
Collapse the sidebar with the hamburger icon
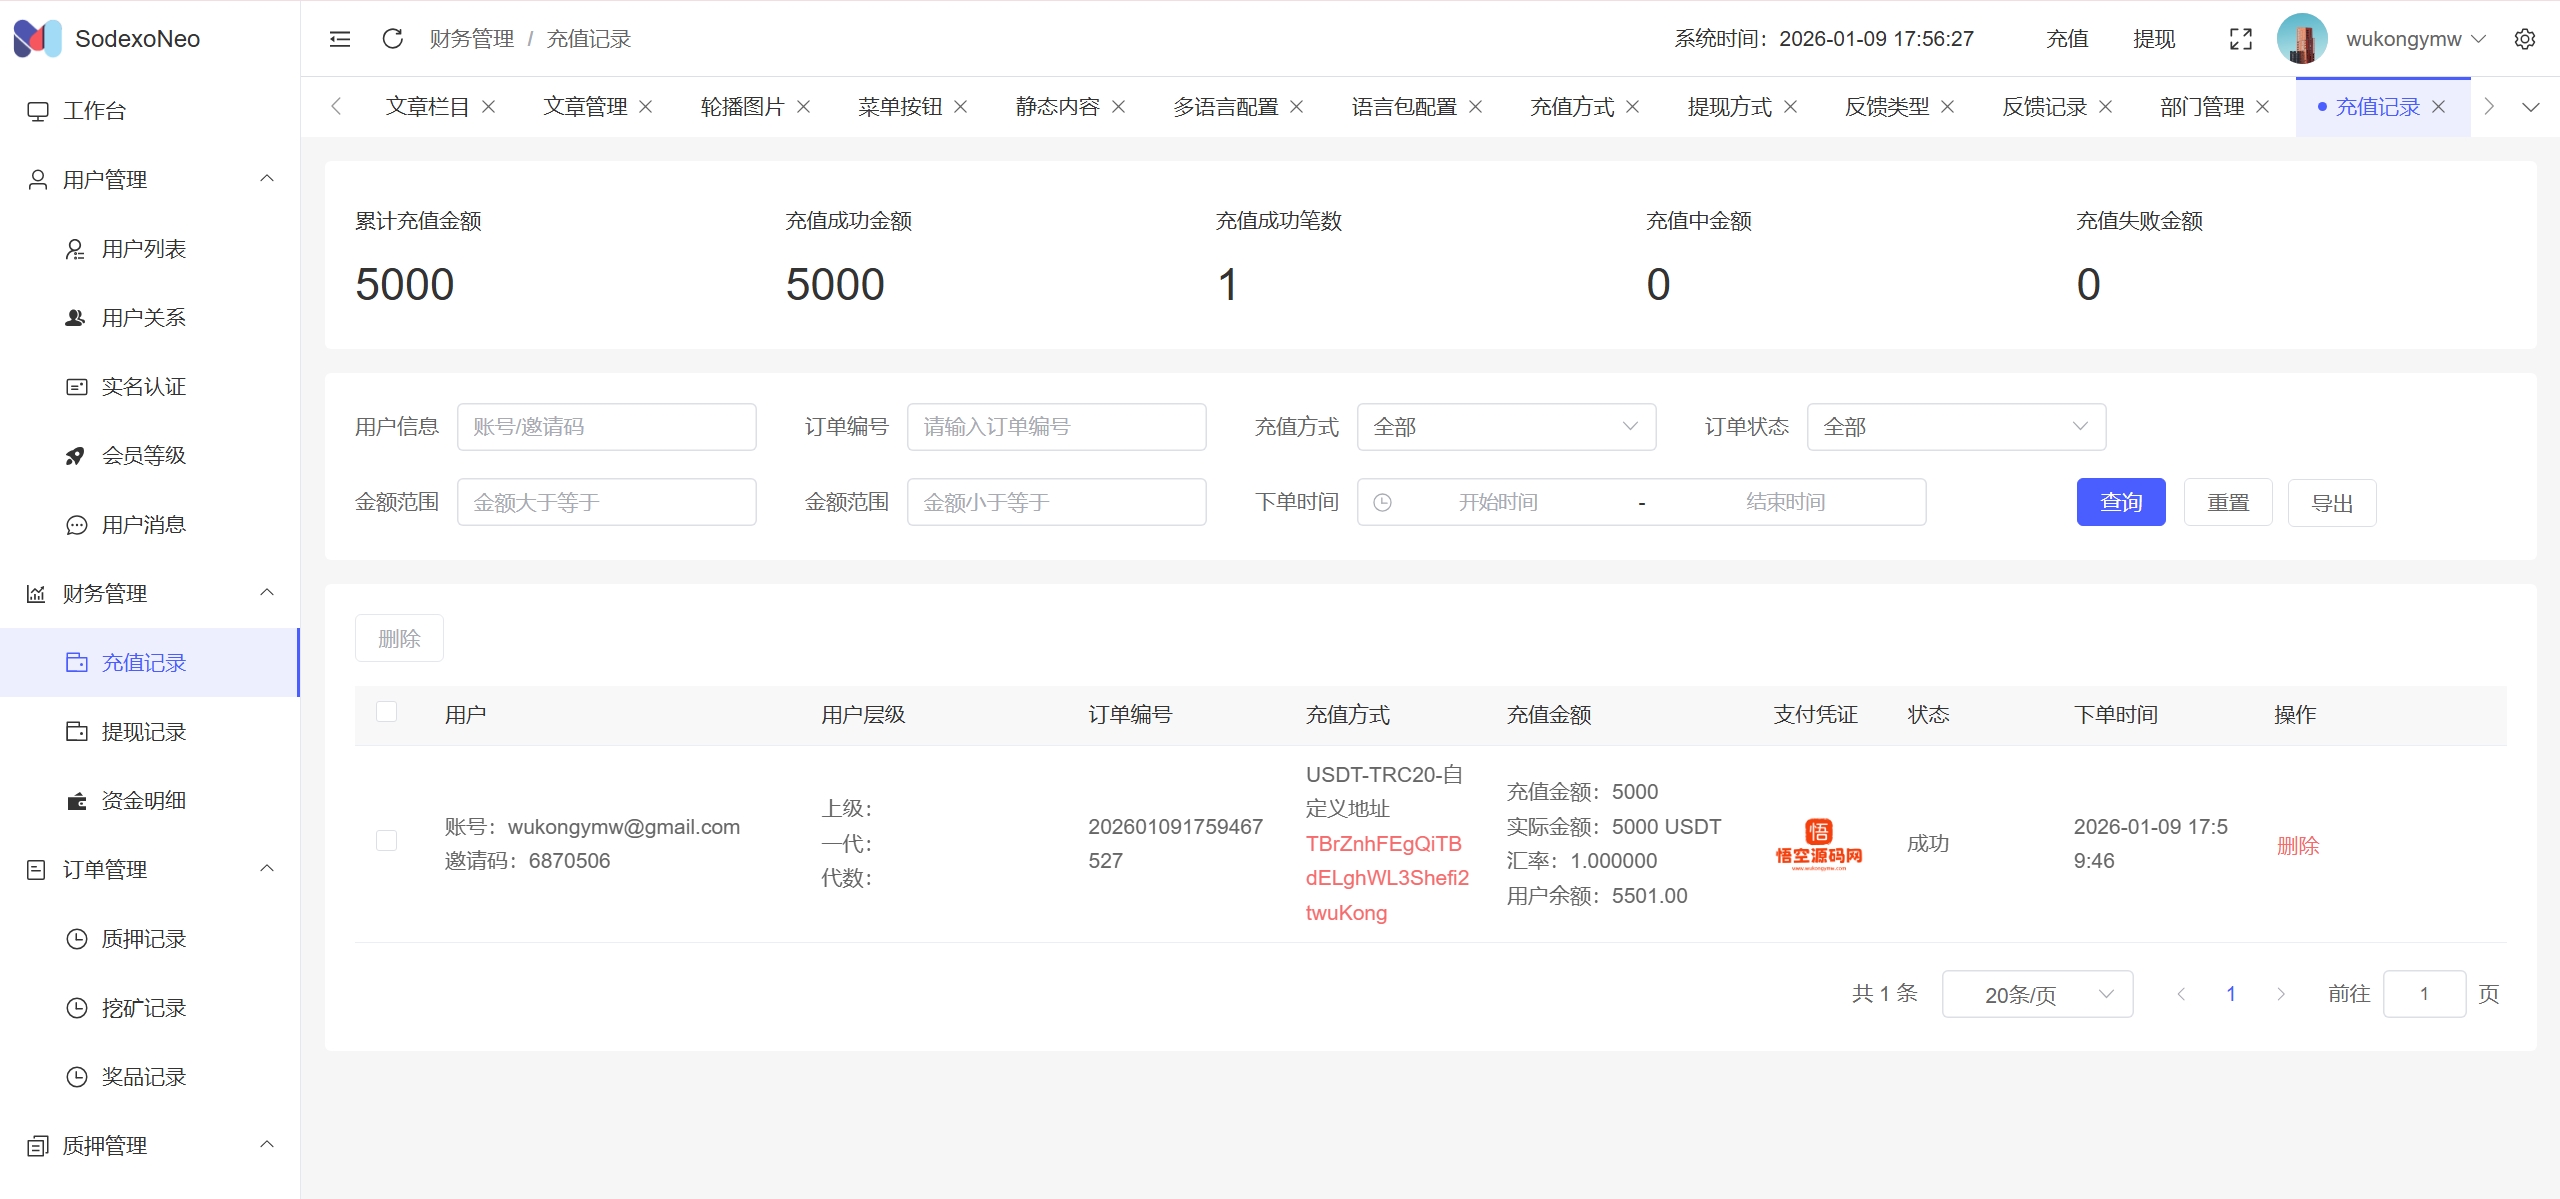click(x=340, y=39)
